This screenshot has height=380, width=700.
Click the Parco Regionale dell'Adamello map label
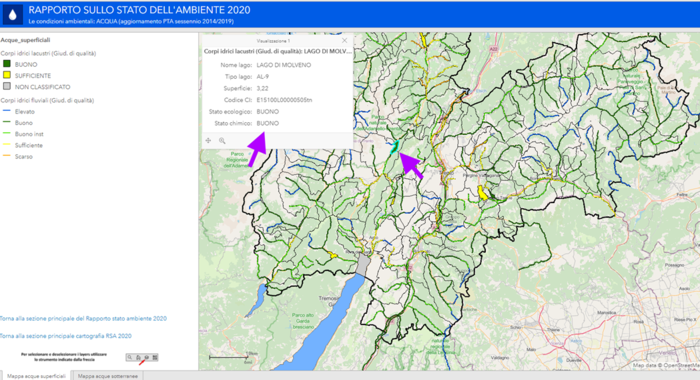tap(237, 159)
